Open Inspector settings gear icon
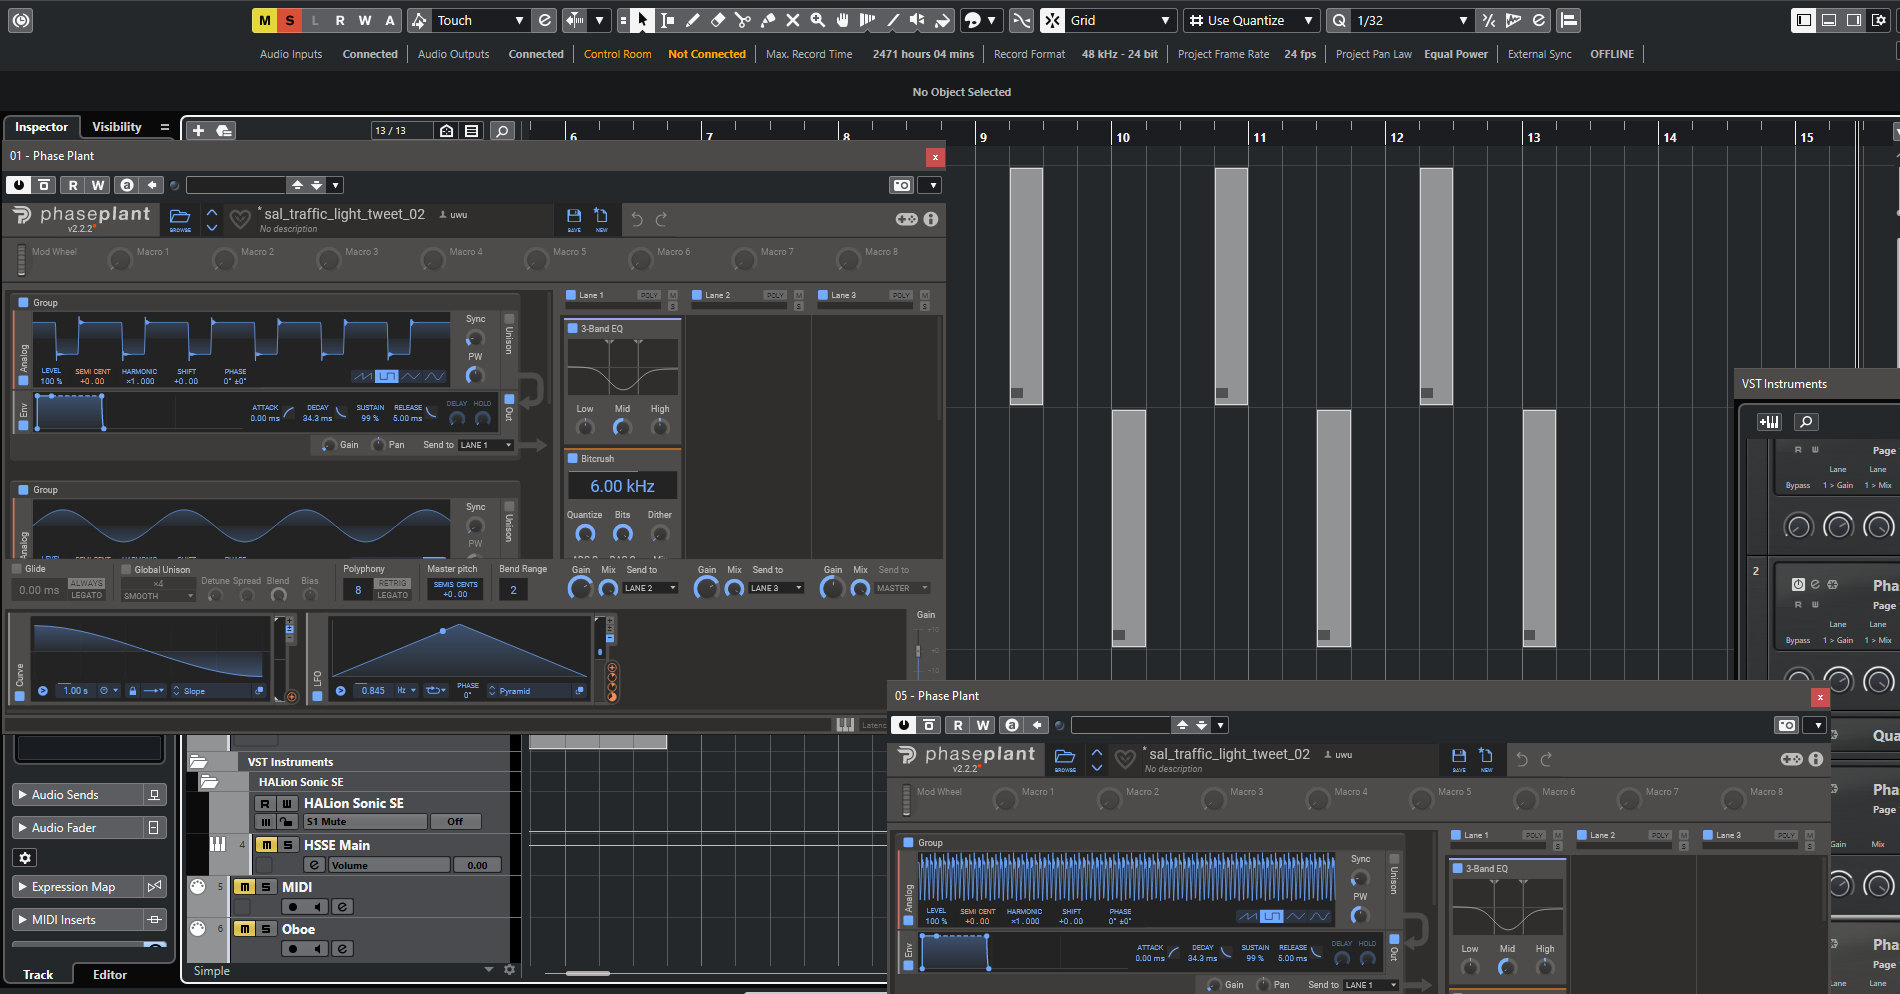 click(25, 857)
